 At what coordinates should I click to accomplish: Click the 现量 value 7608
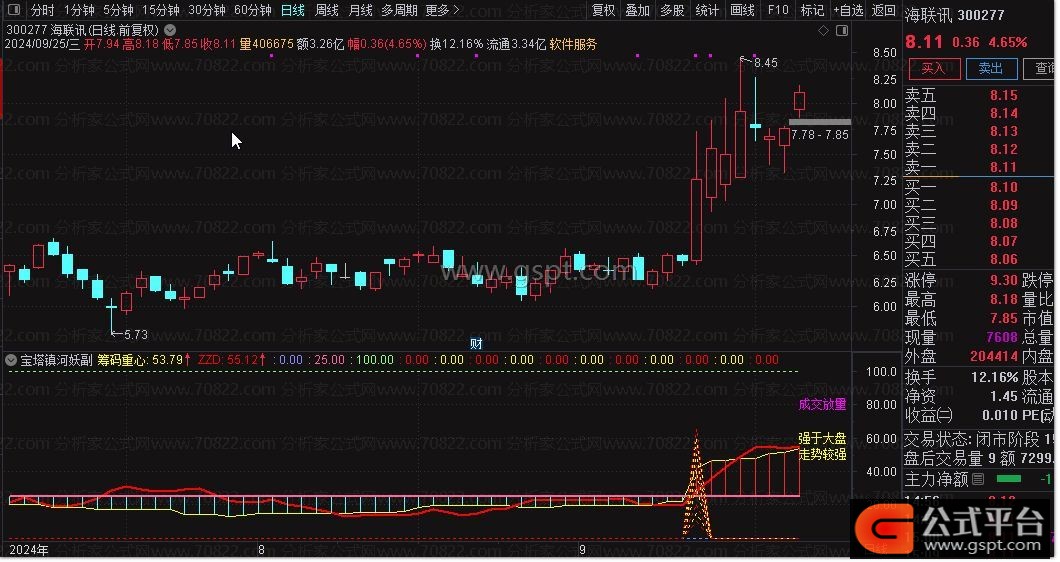1001,337
